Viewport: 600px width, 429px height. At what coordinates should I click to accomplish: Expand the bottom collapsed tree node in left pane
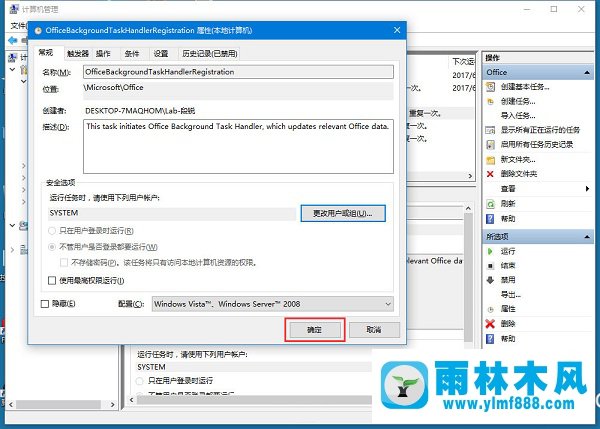(12, 250)
